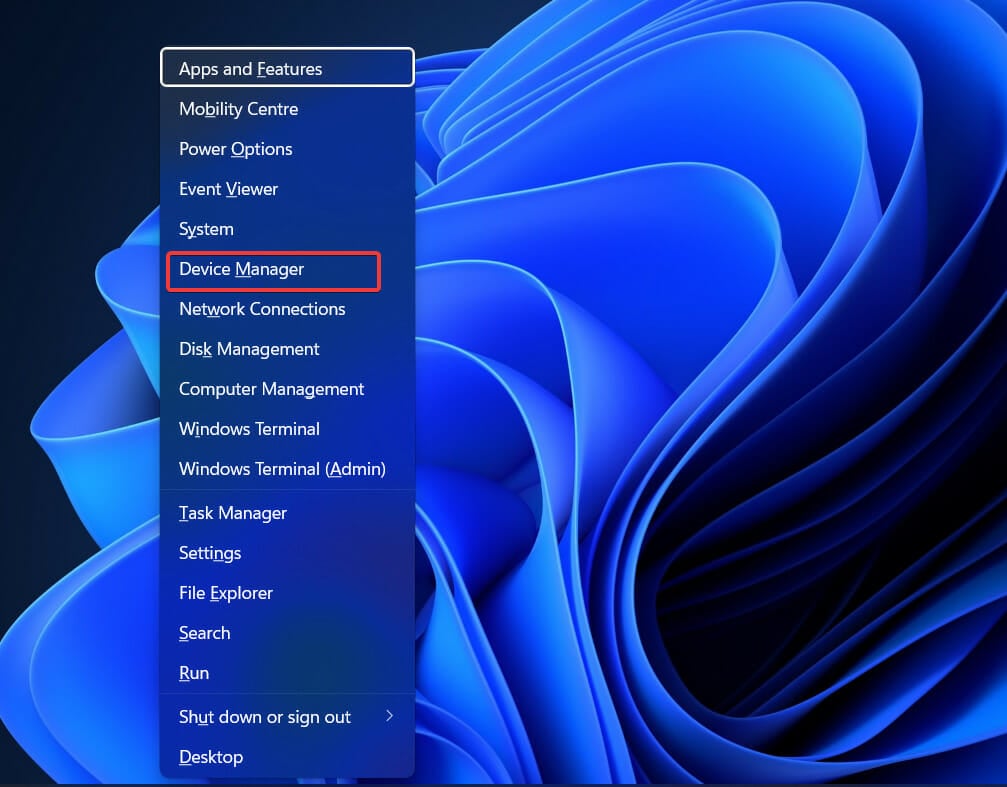Open the Run dialog
The height and width of the screenshot is (787, 1007).
click(194, 673)
